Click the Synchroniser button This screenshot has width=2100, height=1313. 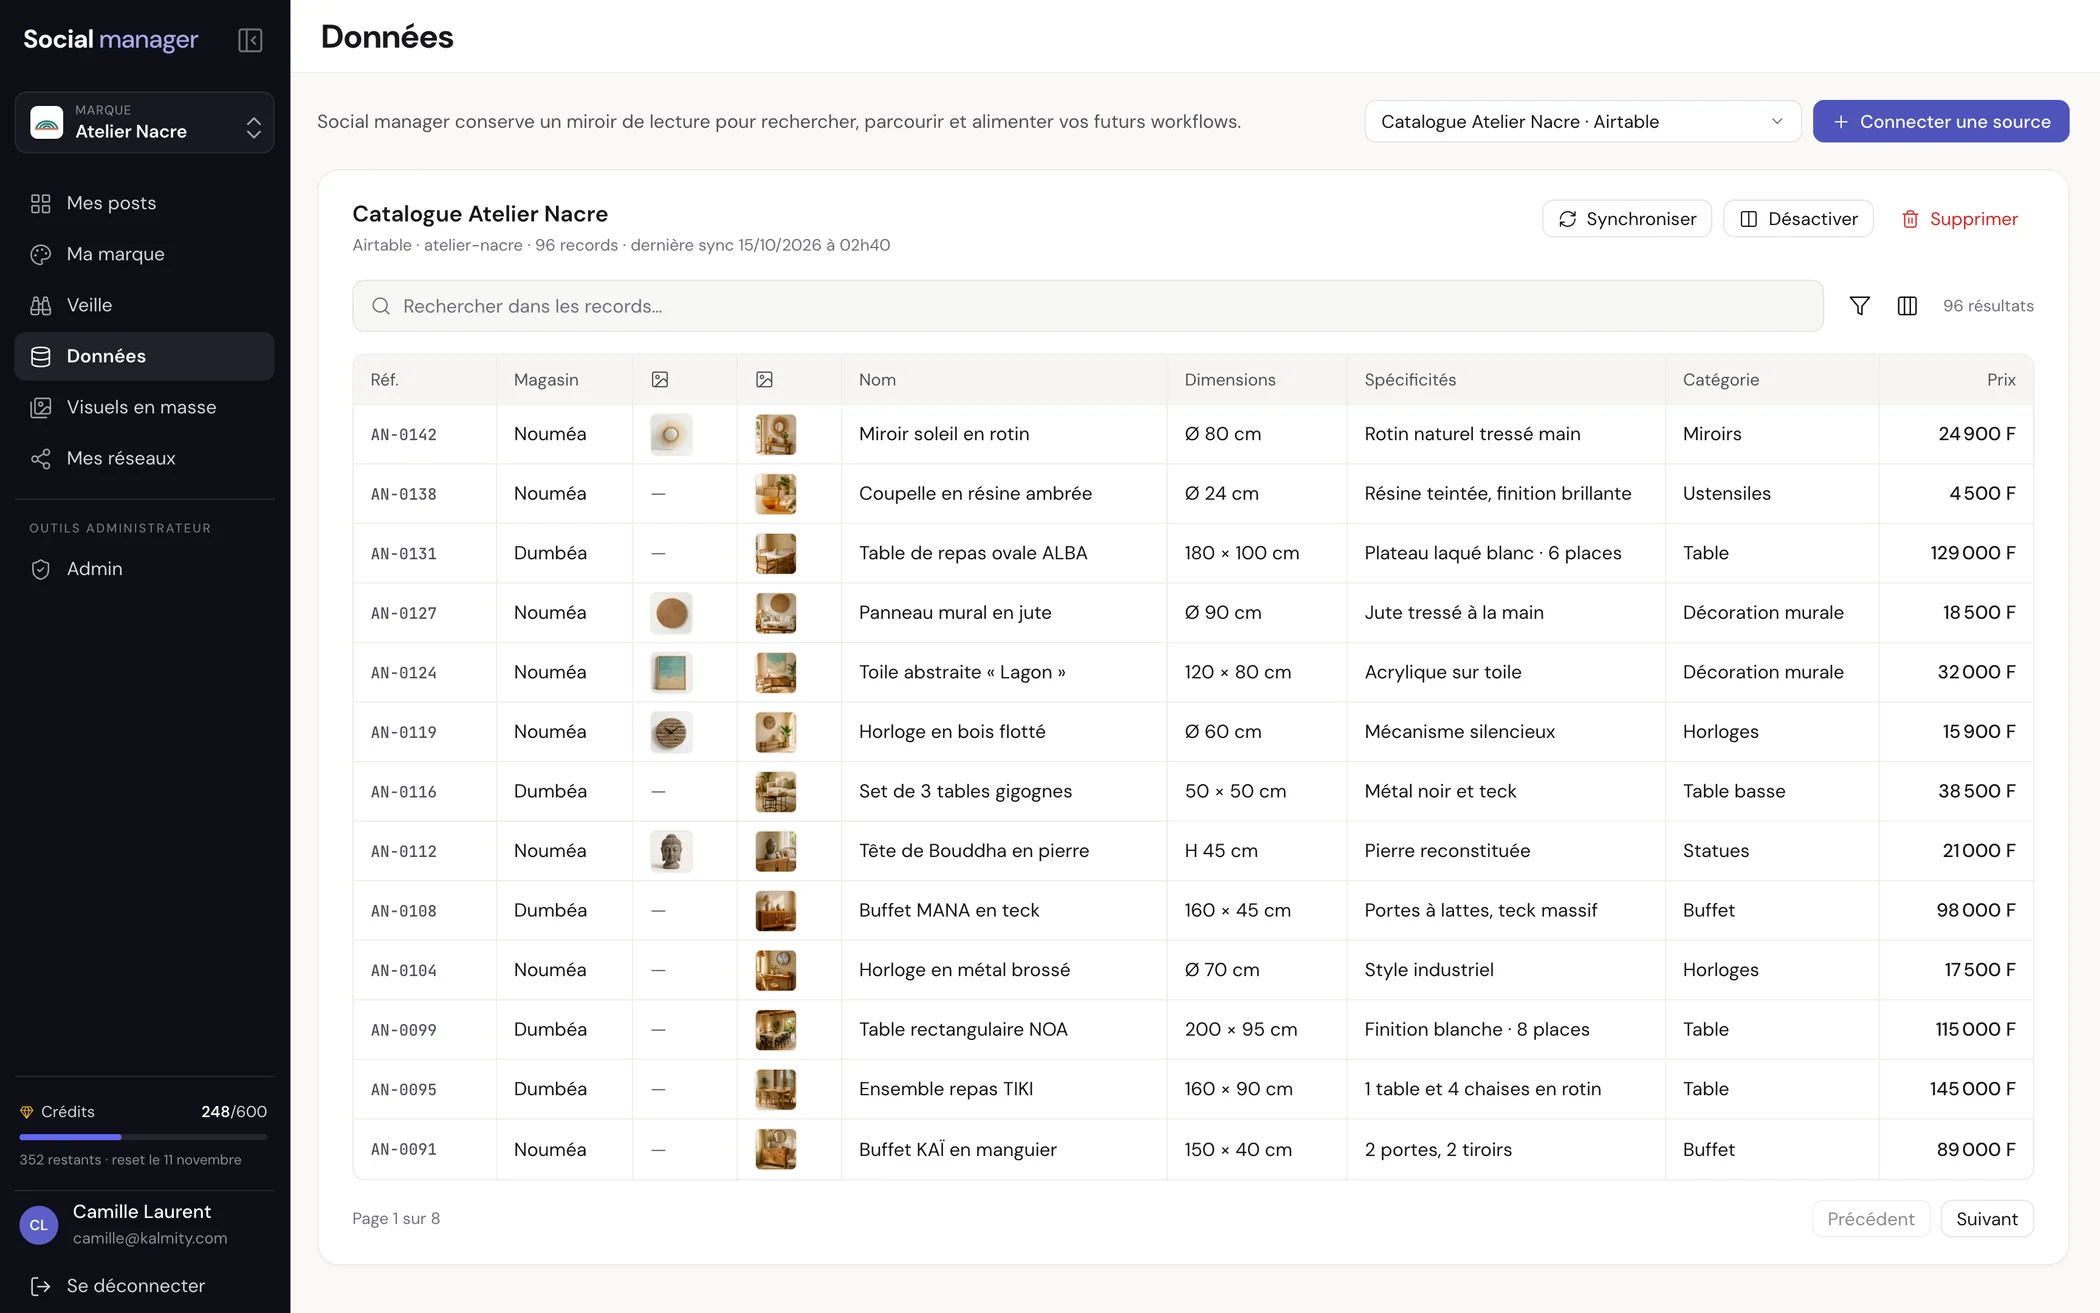click(1627, 219)
